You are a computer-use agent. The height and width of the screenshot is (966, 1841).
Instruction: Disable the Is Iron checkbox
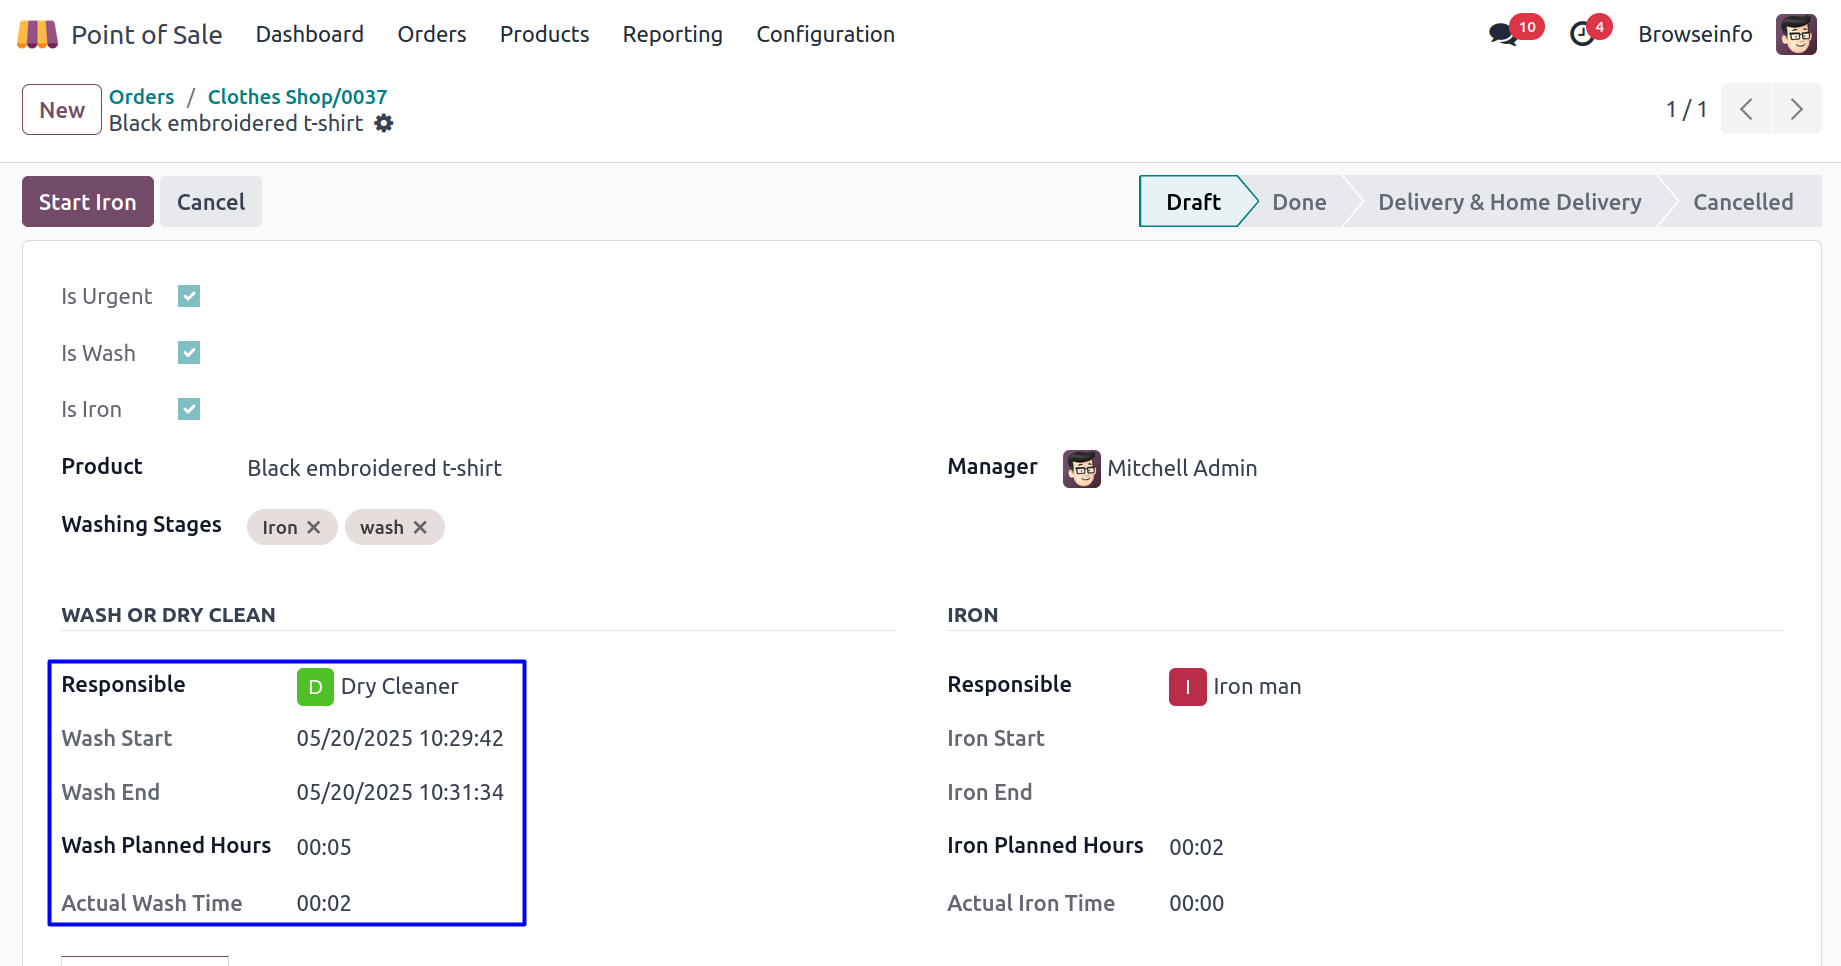(x=189, y=409)
